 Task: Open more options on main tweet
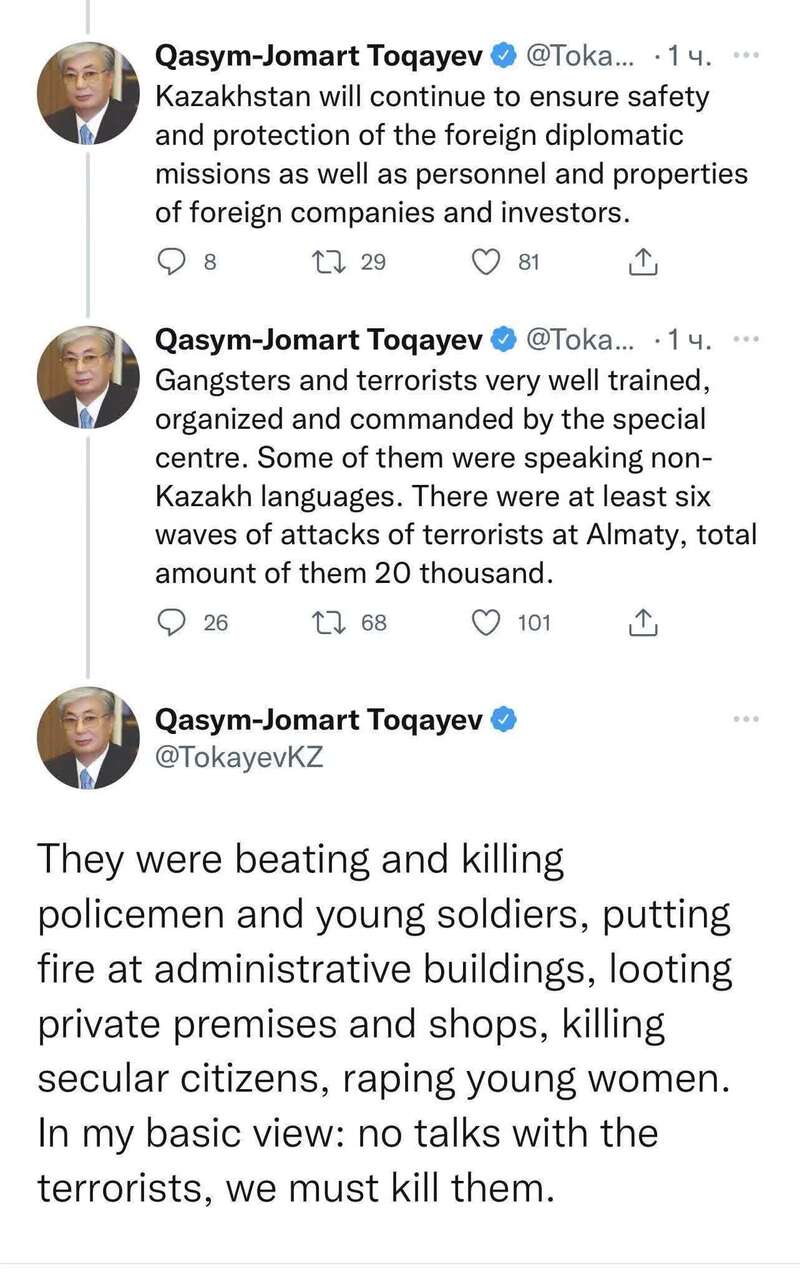point(746,719)
